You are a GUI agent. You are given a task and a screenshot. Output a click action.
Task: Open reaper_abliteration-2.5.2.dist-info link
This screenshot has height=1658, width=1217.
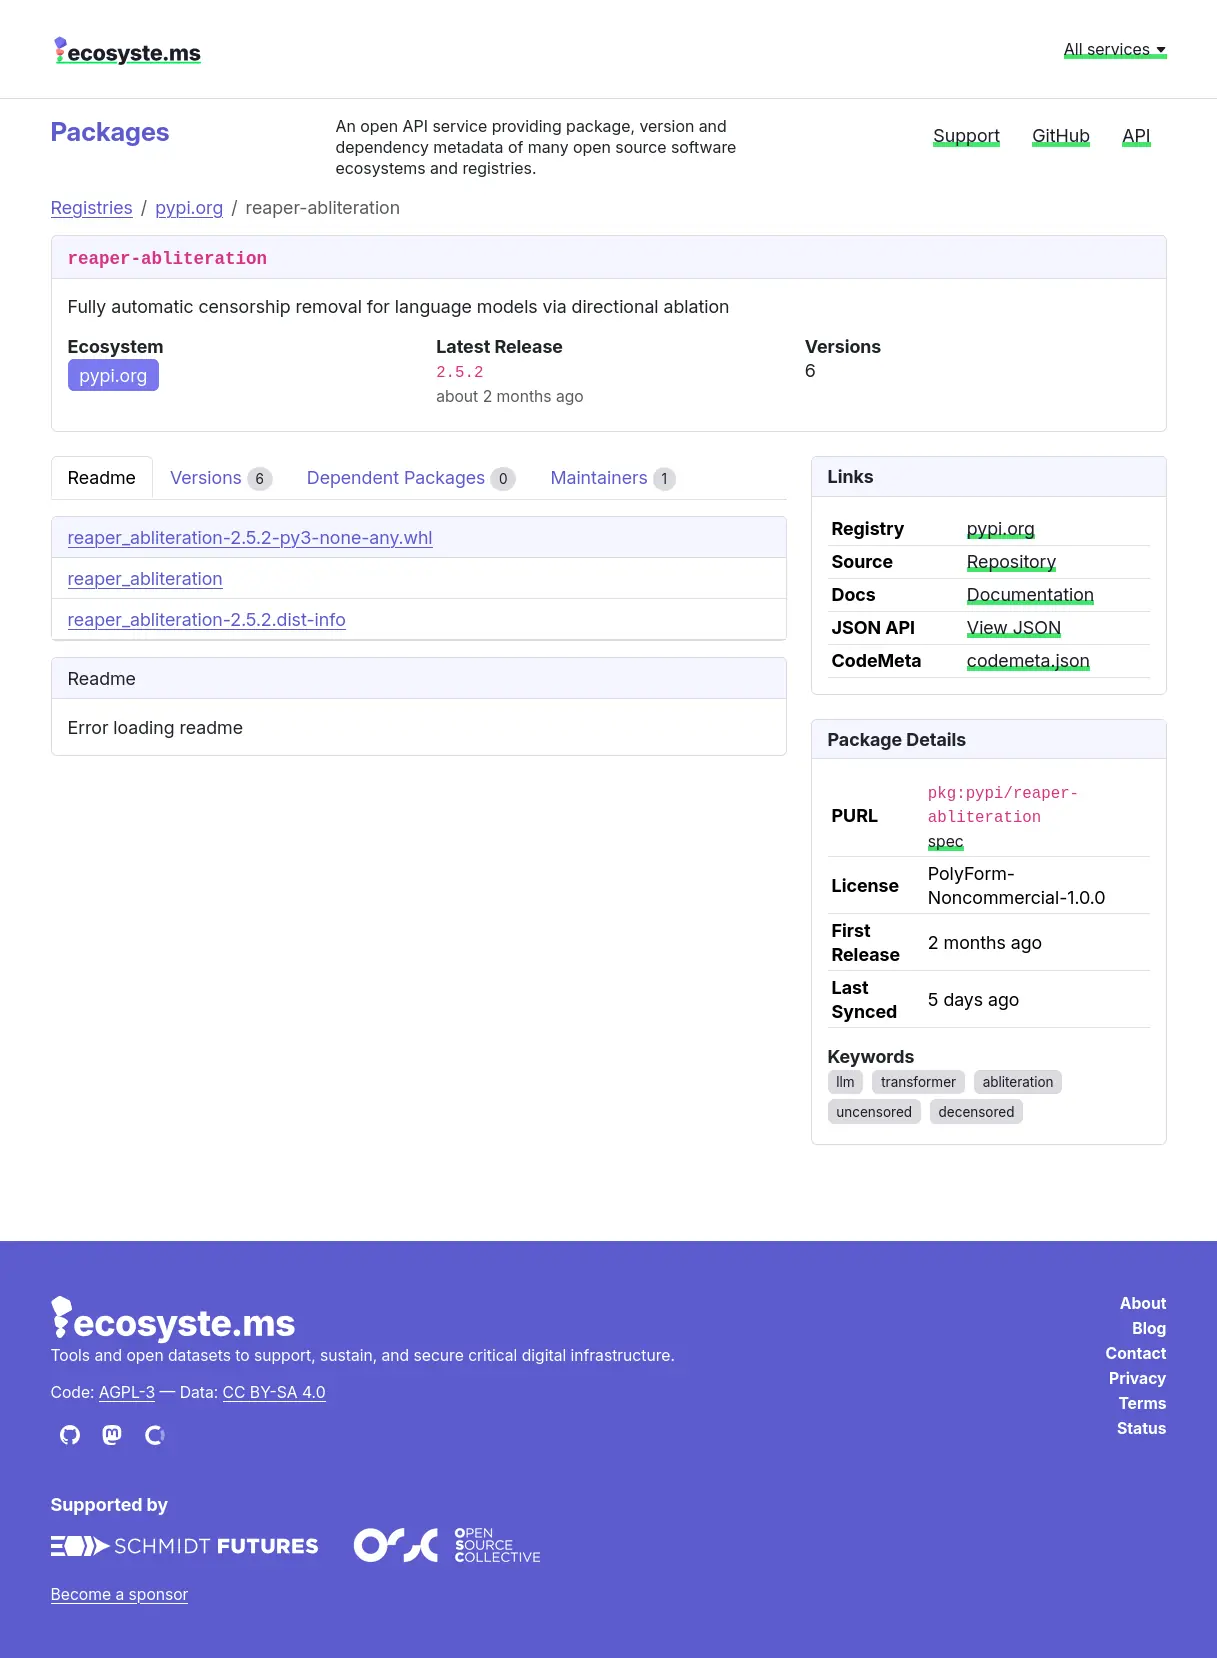click(x=207, y=620)
